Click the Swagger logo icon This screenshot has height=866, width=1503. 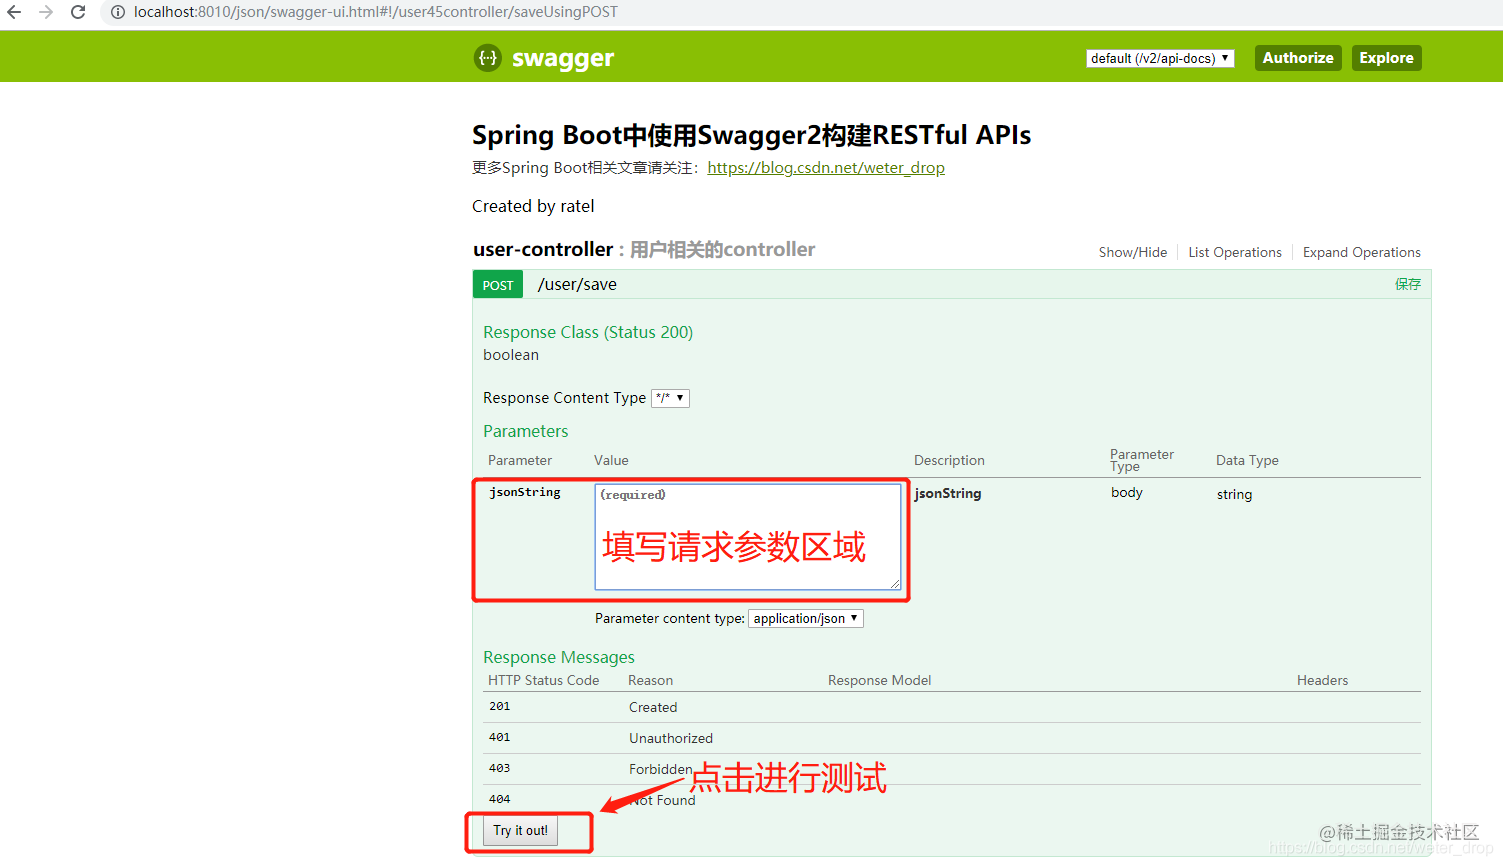pos(487,57)
